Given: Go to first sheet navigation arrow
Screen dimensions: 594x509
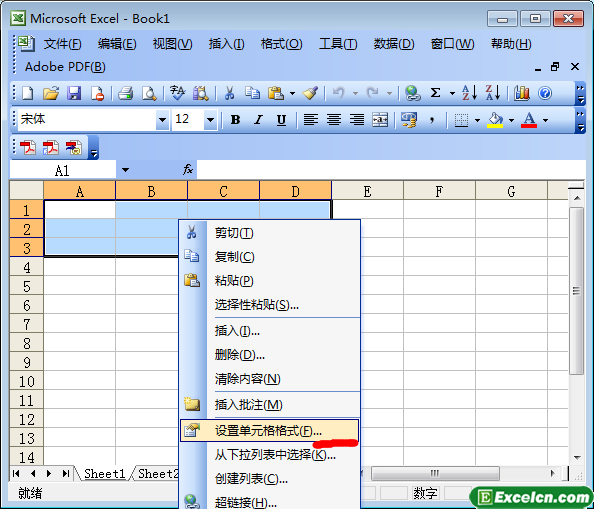Looking at the screenshot, I should 16,473.
